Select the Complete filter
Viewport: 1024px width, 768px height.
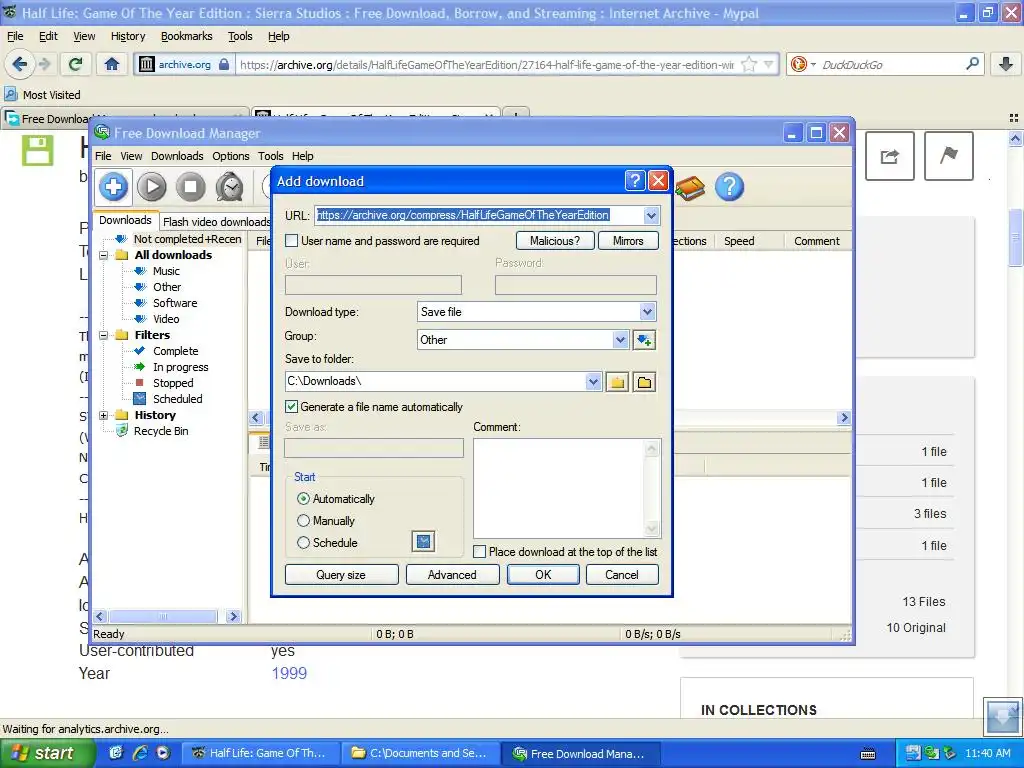176,351
